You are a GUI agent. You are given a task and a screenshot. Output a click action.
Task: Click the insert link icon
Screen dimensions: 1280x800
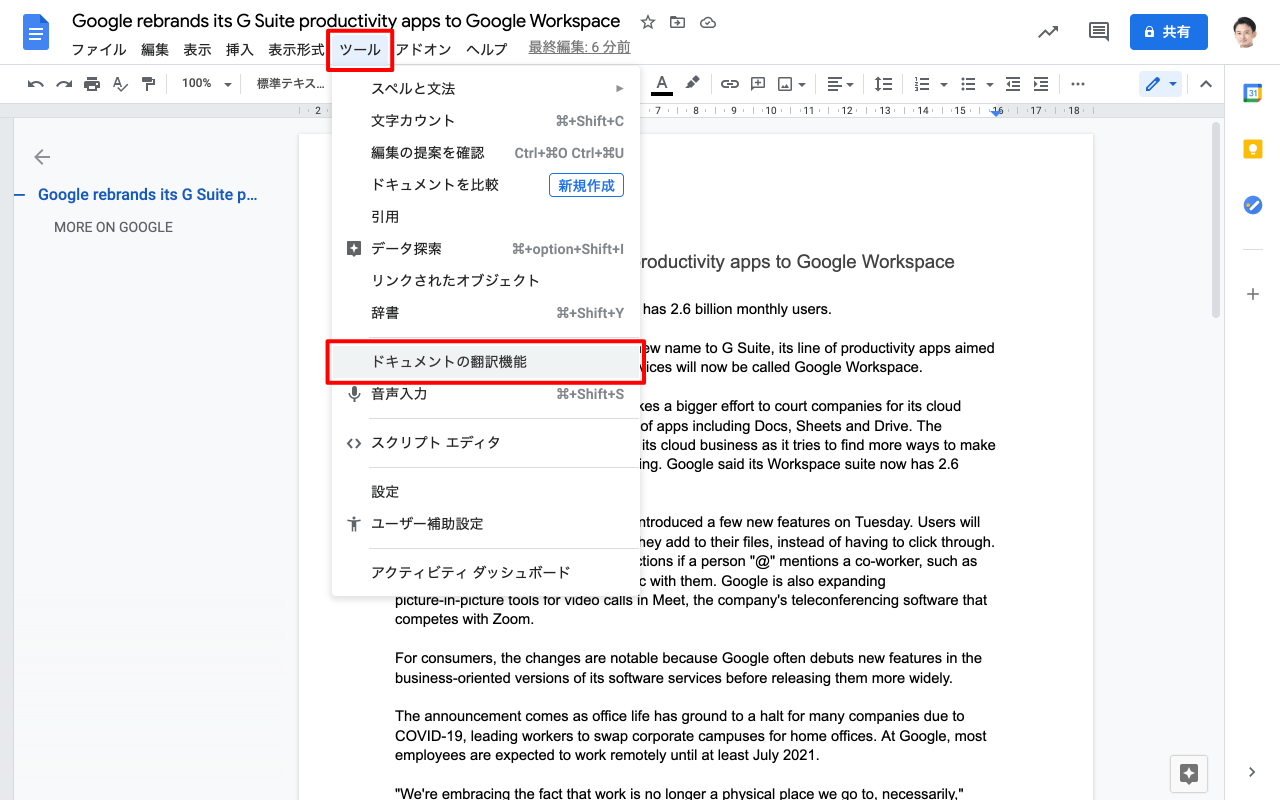(730, 84)
